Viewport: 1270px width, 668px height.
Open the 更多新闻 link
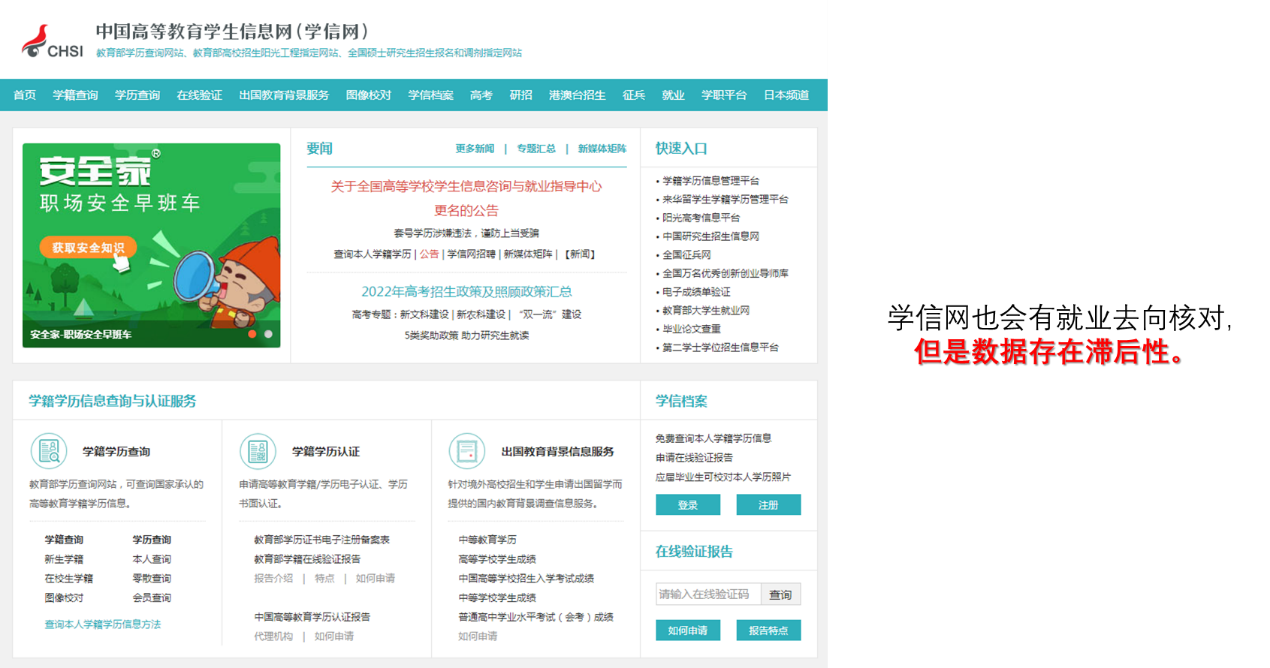point(474,149)
